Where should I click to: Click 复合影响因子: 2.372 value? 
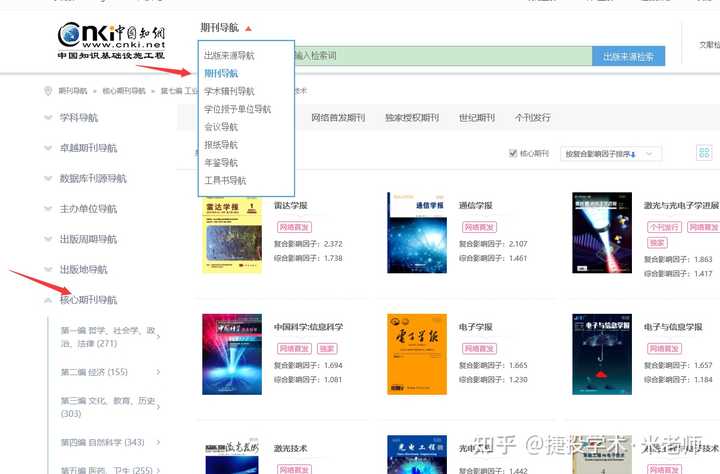[x=308, y=244]
